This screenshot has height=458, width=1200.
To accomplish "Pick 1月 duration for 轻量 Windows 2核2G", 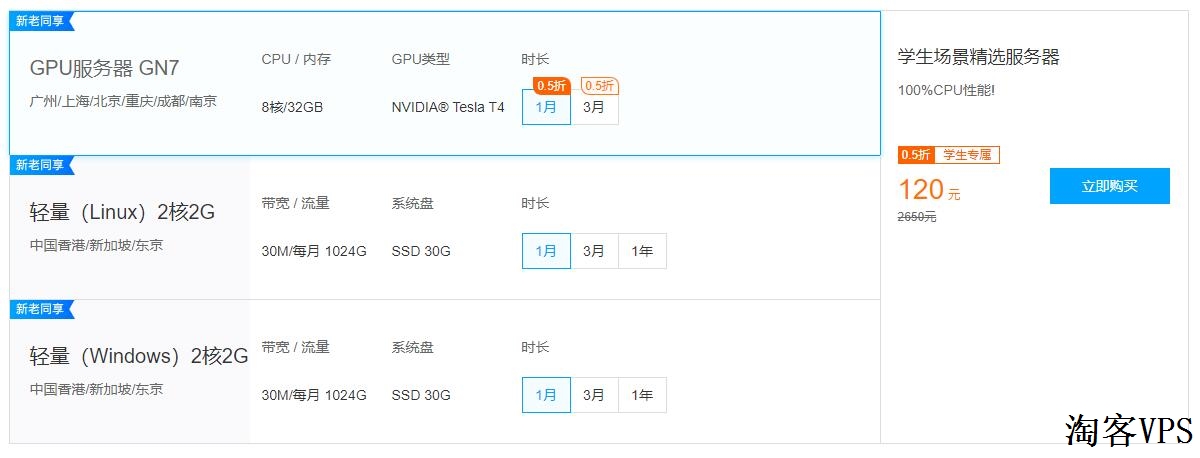I will point(546,395).
